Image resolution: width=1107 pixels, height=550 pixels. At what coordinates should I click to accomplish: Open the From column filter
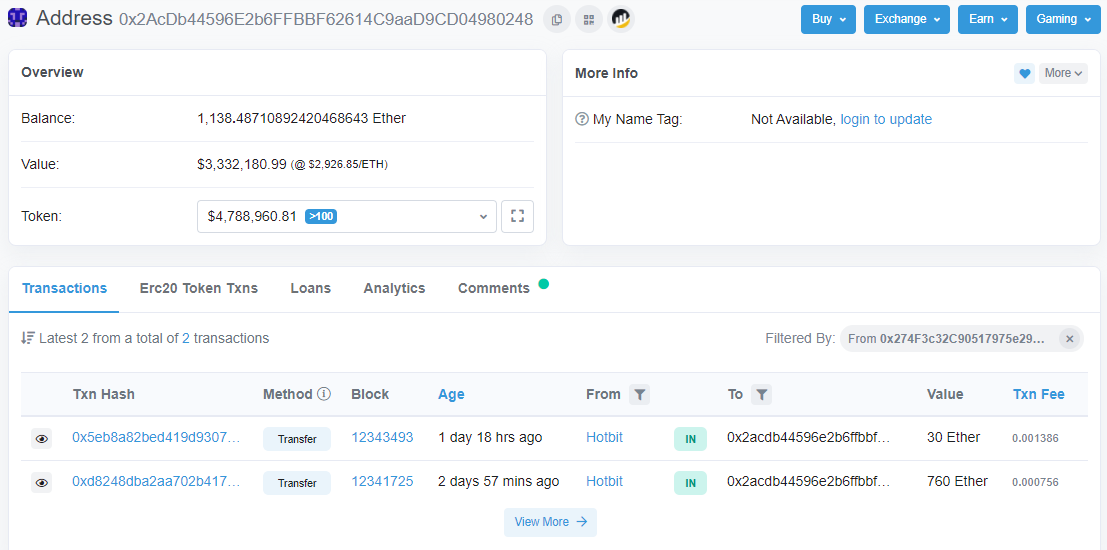click(x=640, y=395)
